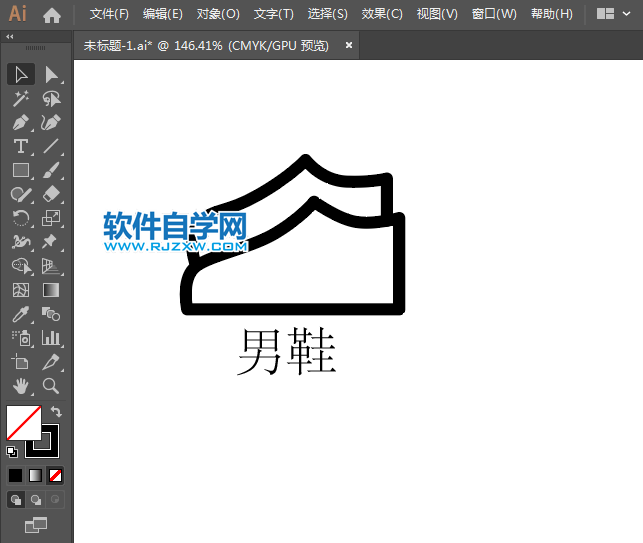Select the Curvature tool
The image size is (643, 543).
pos(51,123)
